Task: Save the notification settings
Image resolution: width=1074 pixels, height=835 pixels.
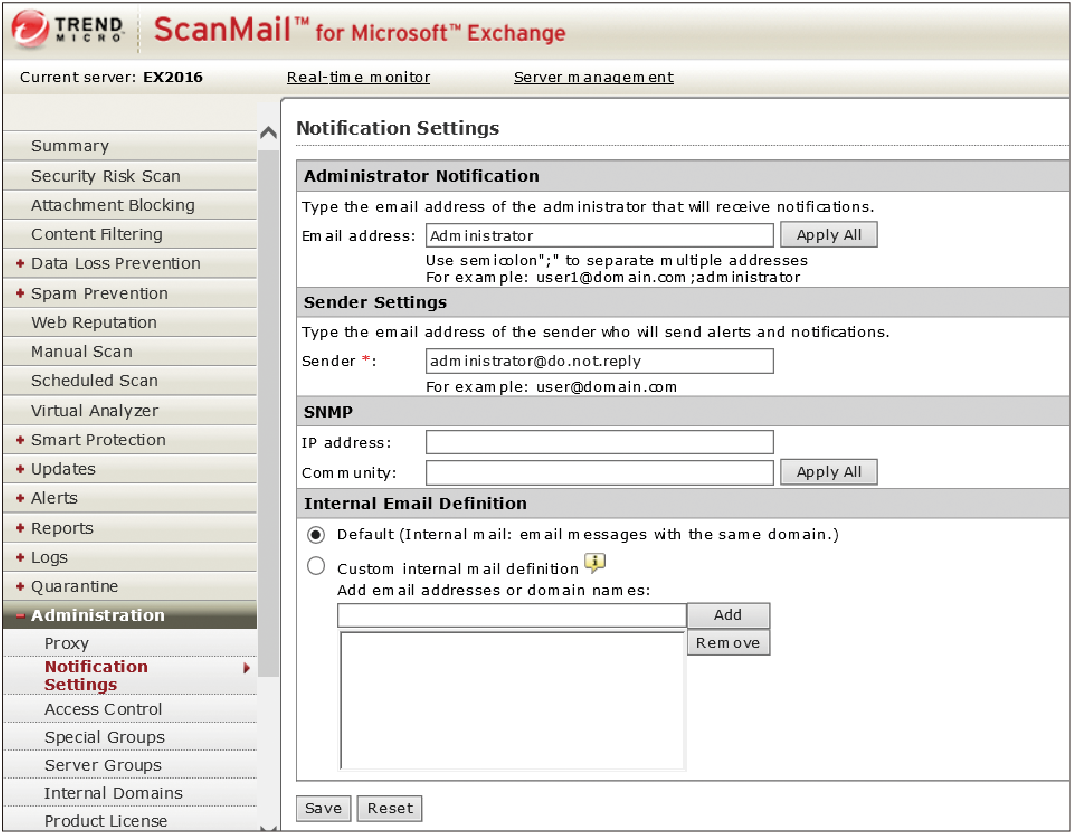Action: coord(323,808)
